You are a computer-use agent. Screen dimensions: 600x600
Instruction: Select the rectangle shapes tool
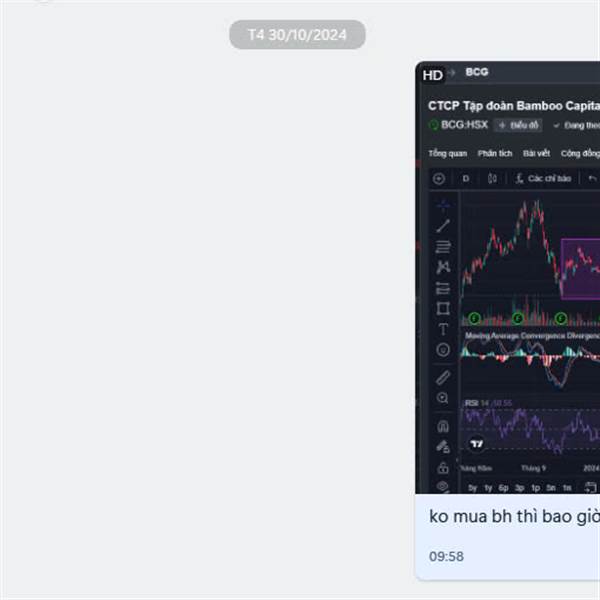coord(443,308)
